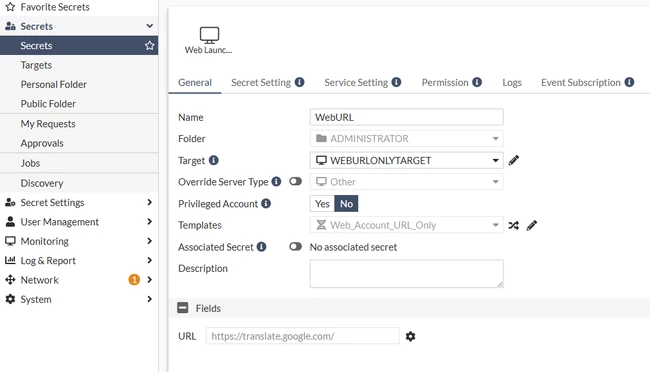
Task: Collapse the Secrets menu chevron
Action: coord(150,26)
